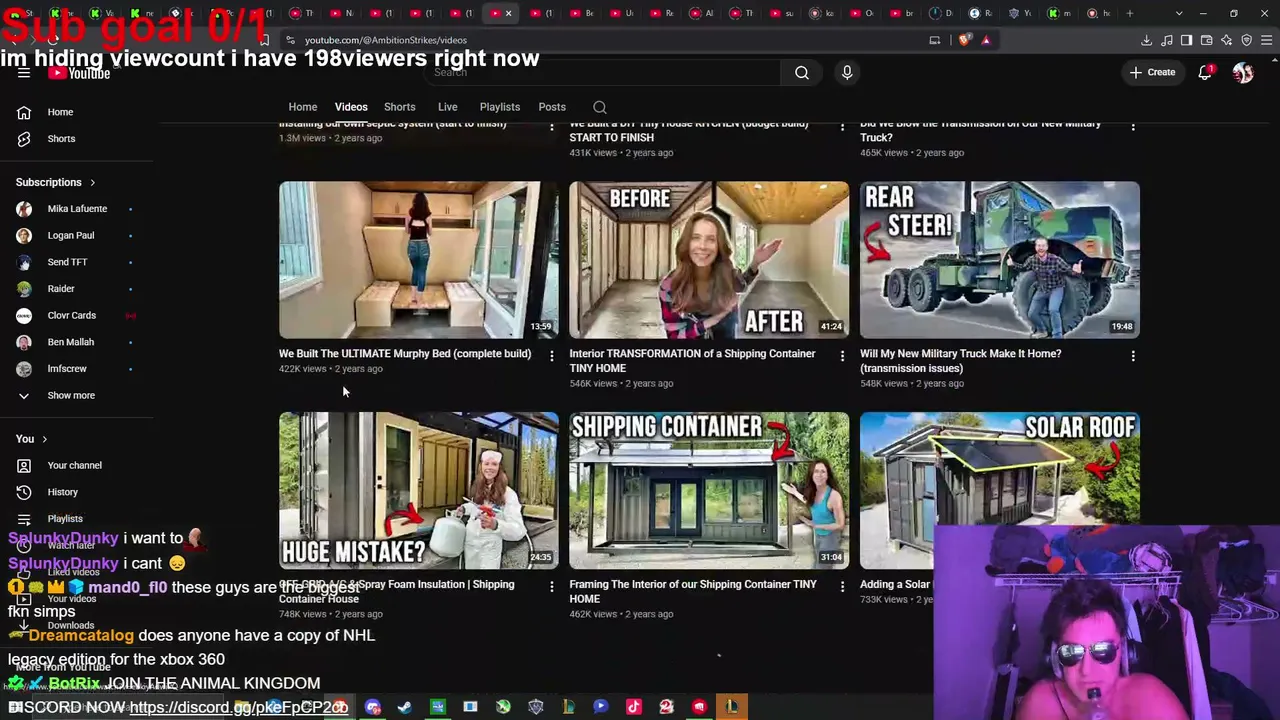Click the browser address bar URL
This screenshot has width=1280, height=720.
[x=385, y=40]
